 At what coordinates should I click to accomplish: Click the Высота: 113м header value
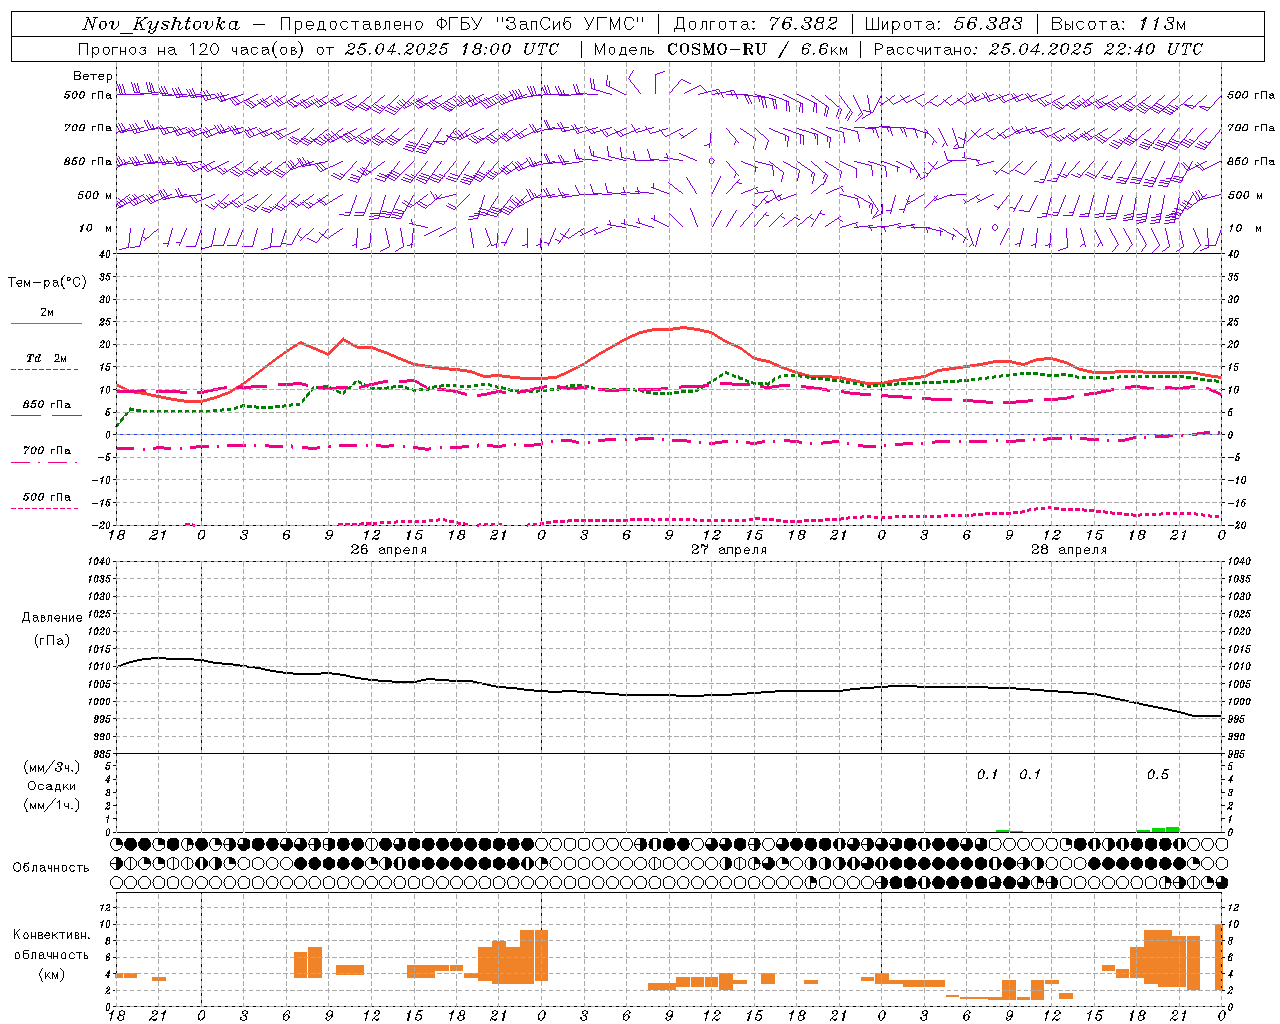(x=1118, y=24)
